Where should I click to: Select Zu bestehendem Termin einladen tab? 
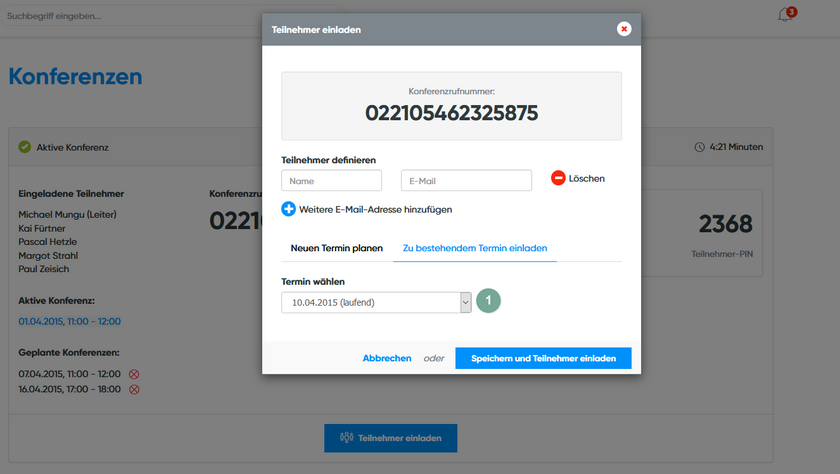click(474, 248)
